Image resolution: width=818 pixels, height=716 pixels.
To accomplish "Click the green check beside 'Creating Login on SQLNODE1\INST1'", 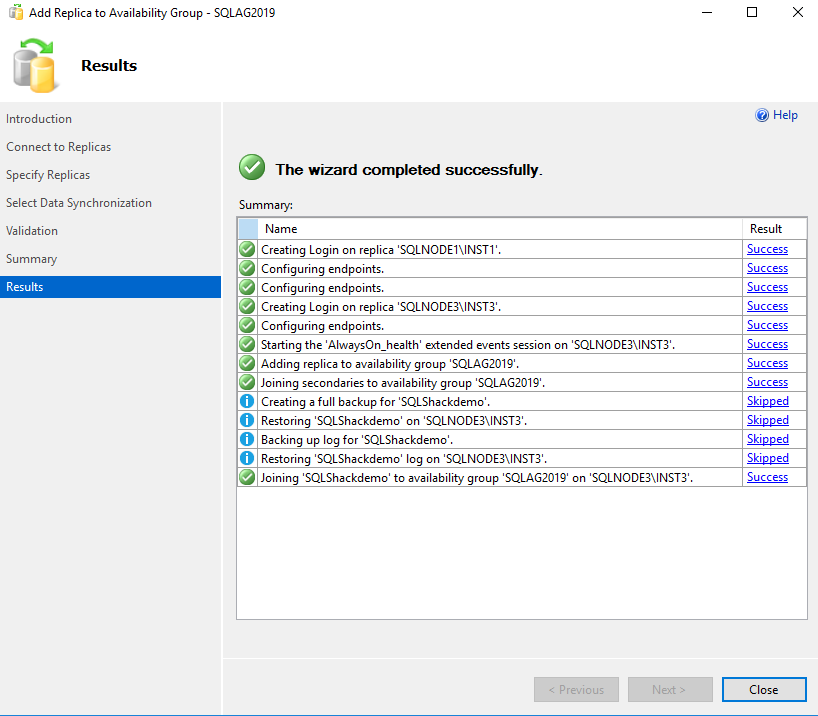I will pyautogui.click(x=247, y=249).
